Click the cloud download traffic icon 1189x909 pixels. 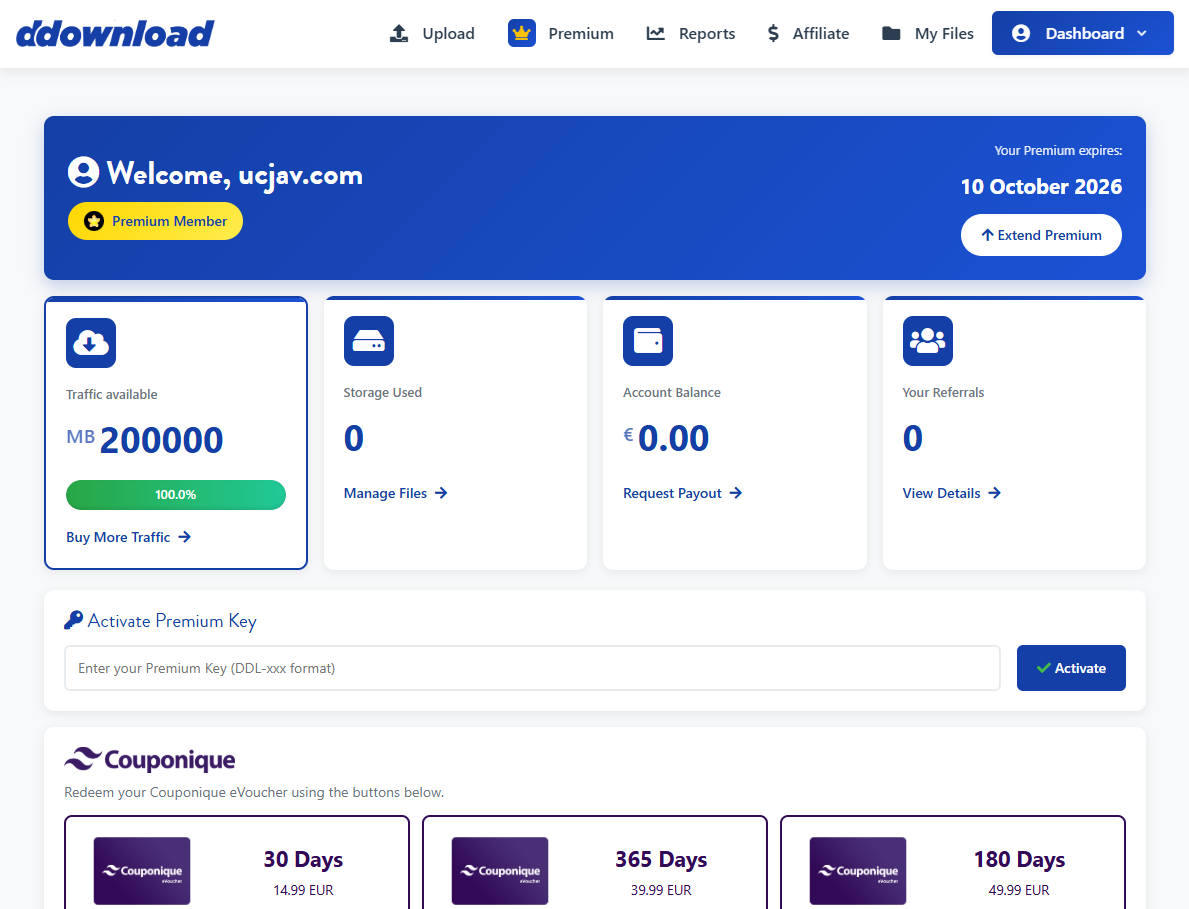point(91,343)
